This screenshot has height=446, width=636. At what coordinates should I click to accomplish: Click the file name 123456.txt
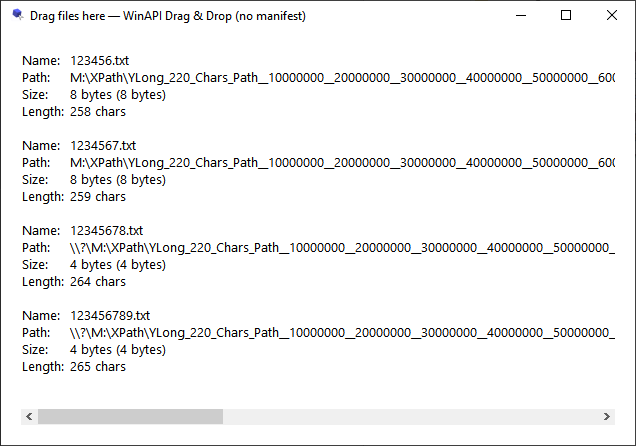[100, 62]
